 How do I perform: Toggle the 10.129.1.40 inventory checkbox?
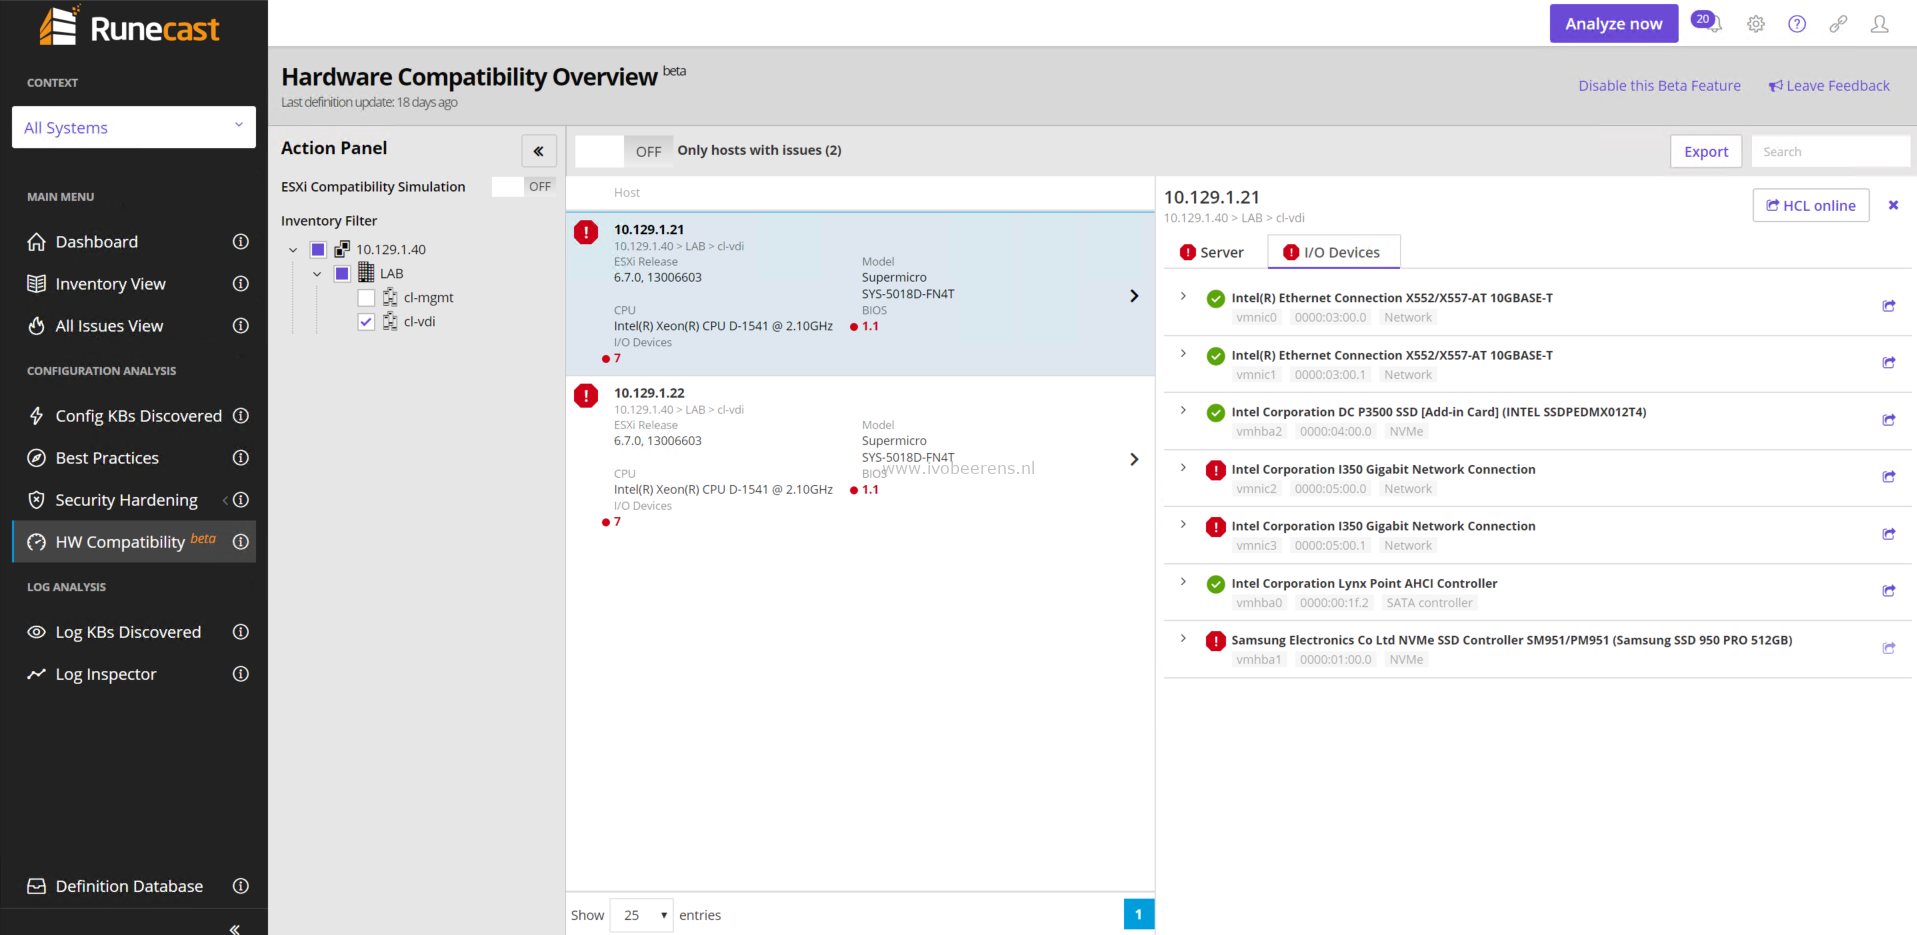pyautogui.click(x=318, y=249)
